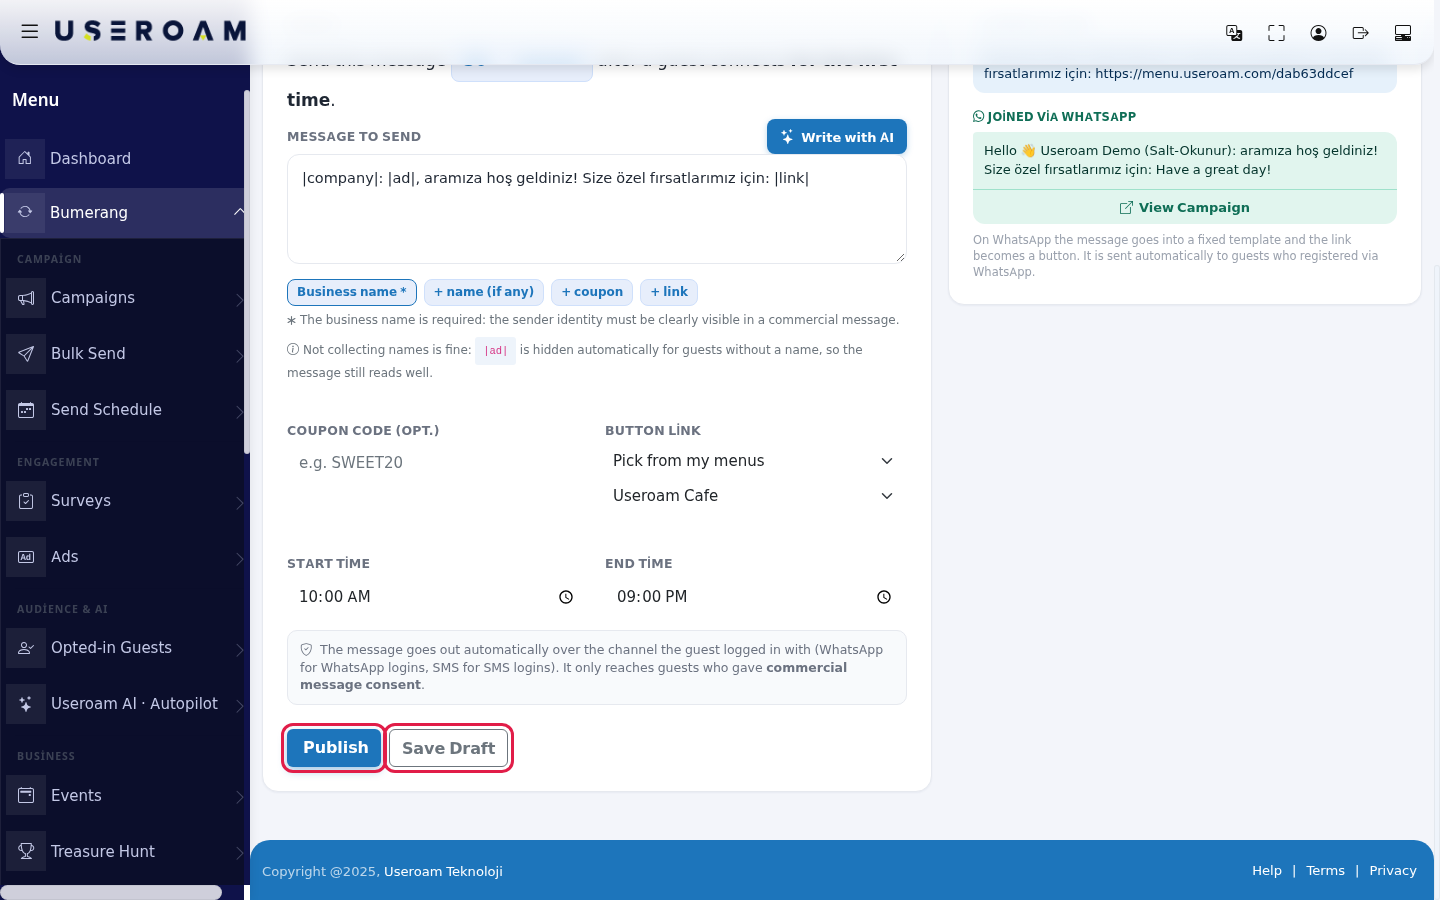Click the logout icon in header
This screenshot has height=900, width=1440.
click(x=1360, y=33)
